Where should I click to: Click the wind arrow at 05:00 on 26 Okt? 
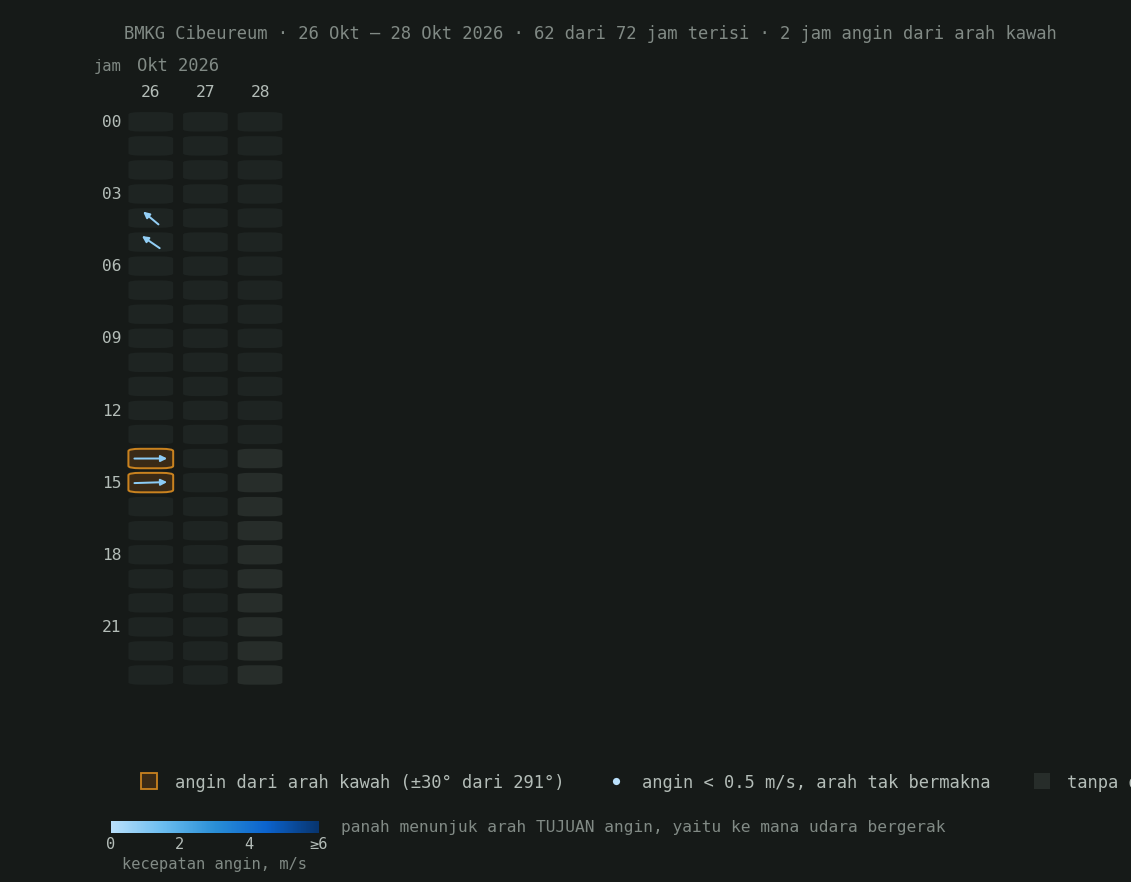pos(151,242)
